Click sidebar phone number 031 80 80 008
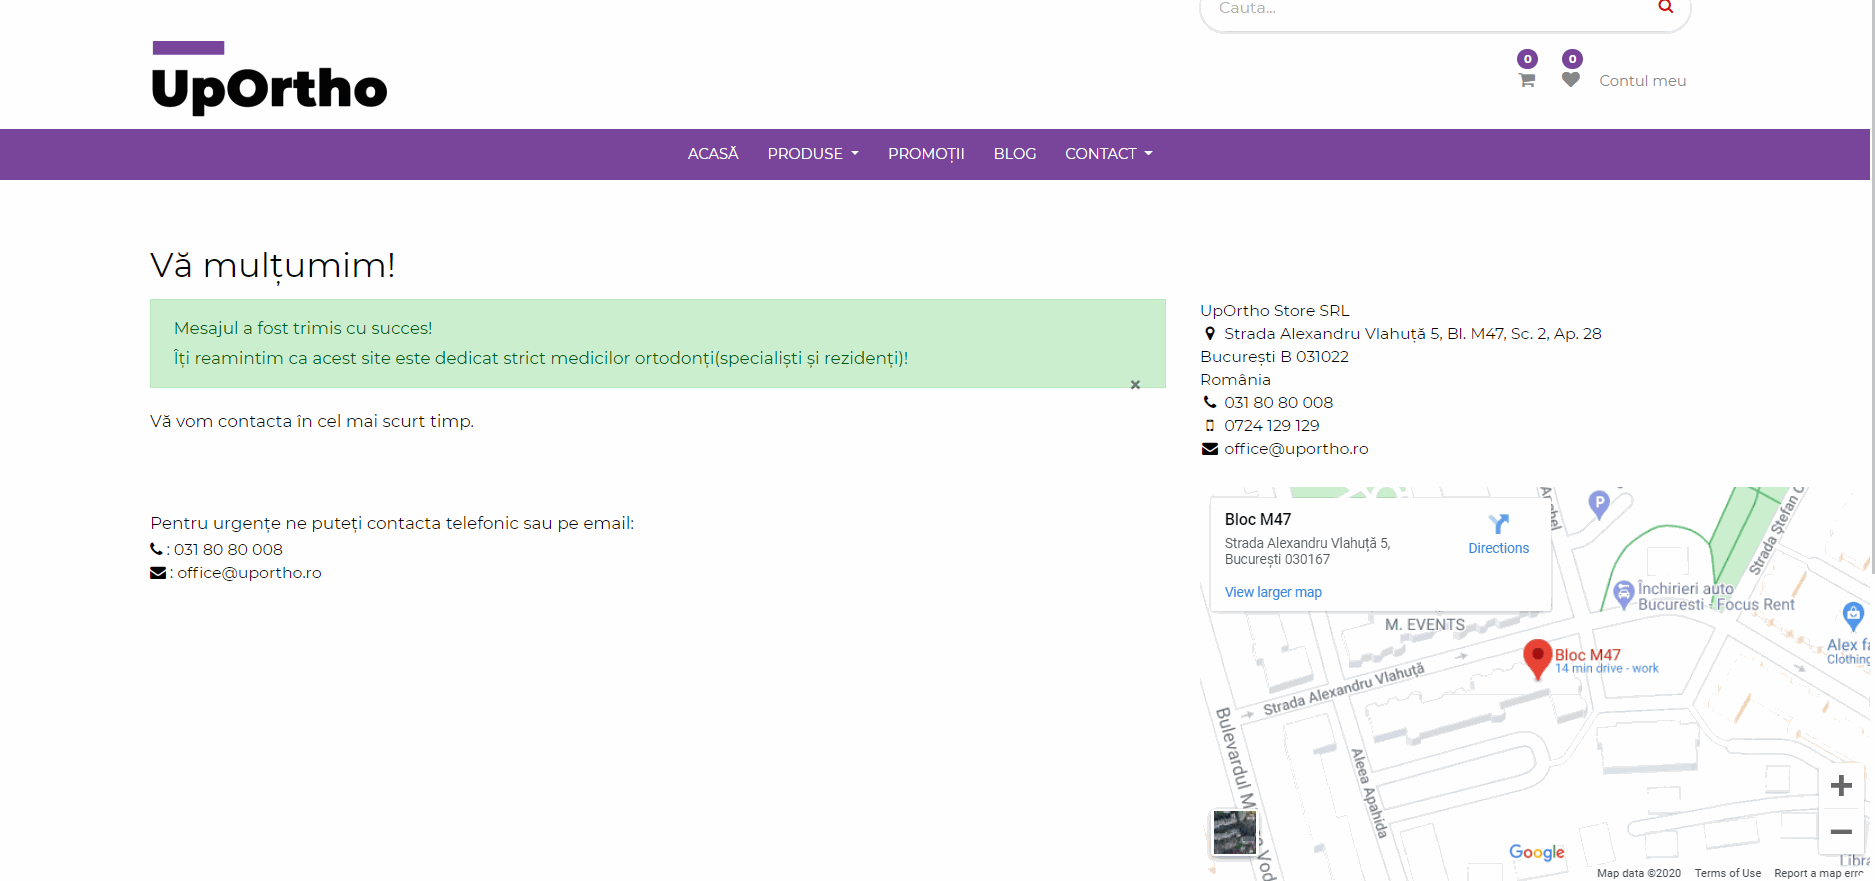 click(x=1278, y=403)
